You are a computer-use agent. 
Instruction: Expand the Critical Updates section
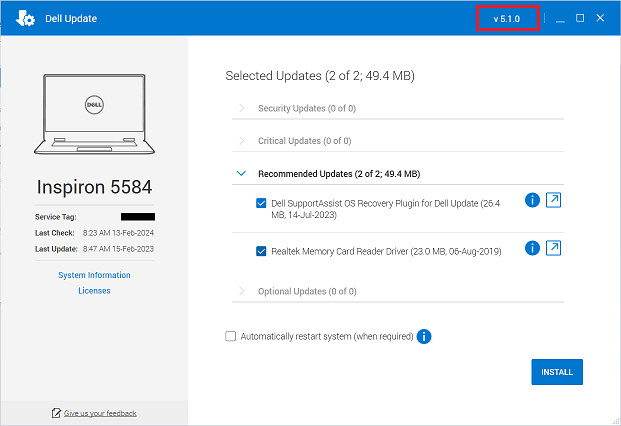click(x=241, y=141)
